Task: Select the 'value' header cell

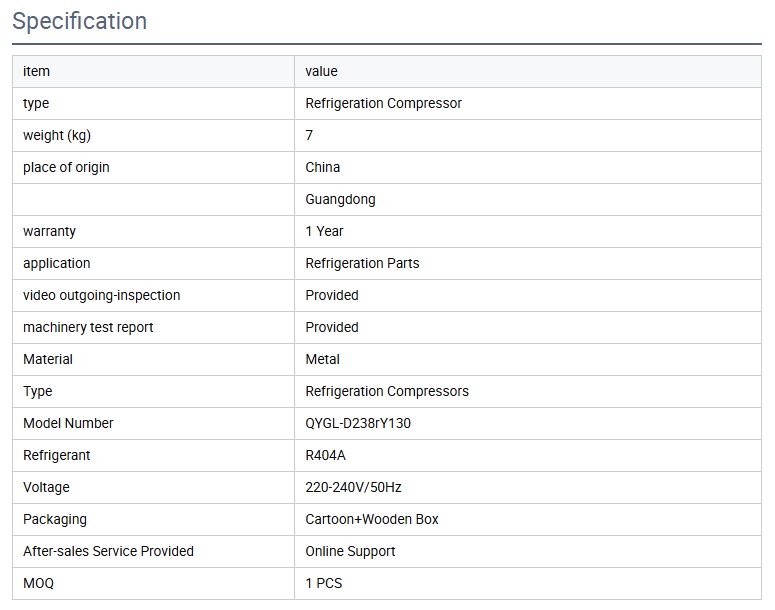Action: (x=321, y=71)
